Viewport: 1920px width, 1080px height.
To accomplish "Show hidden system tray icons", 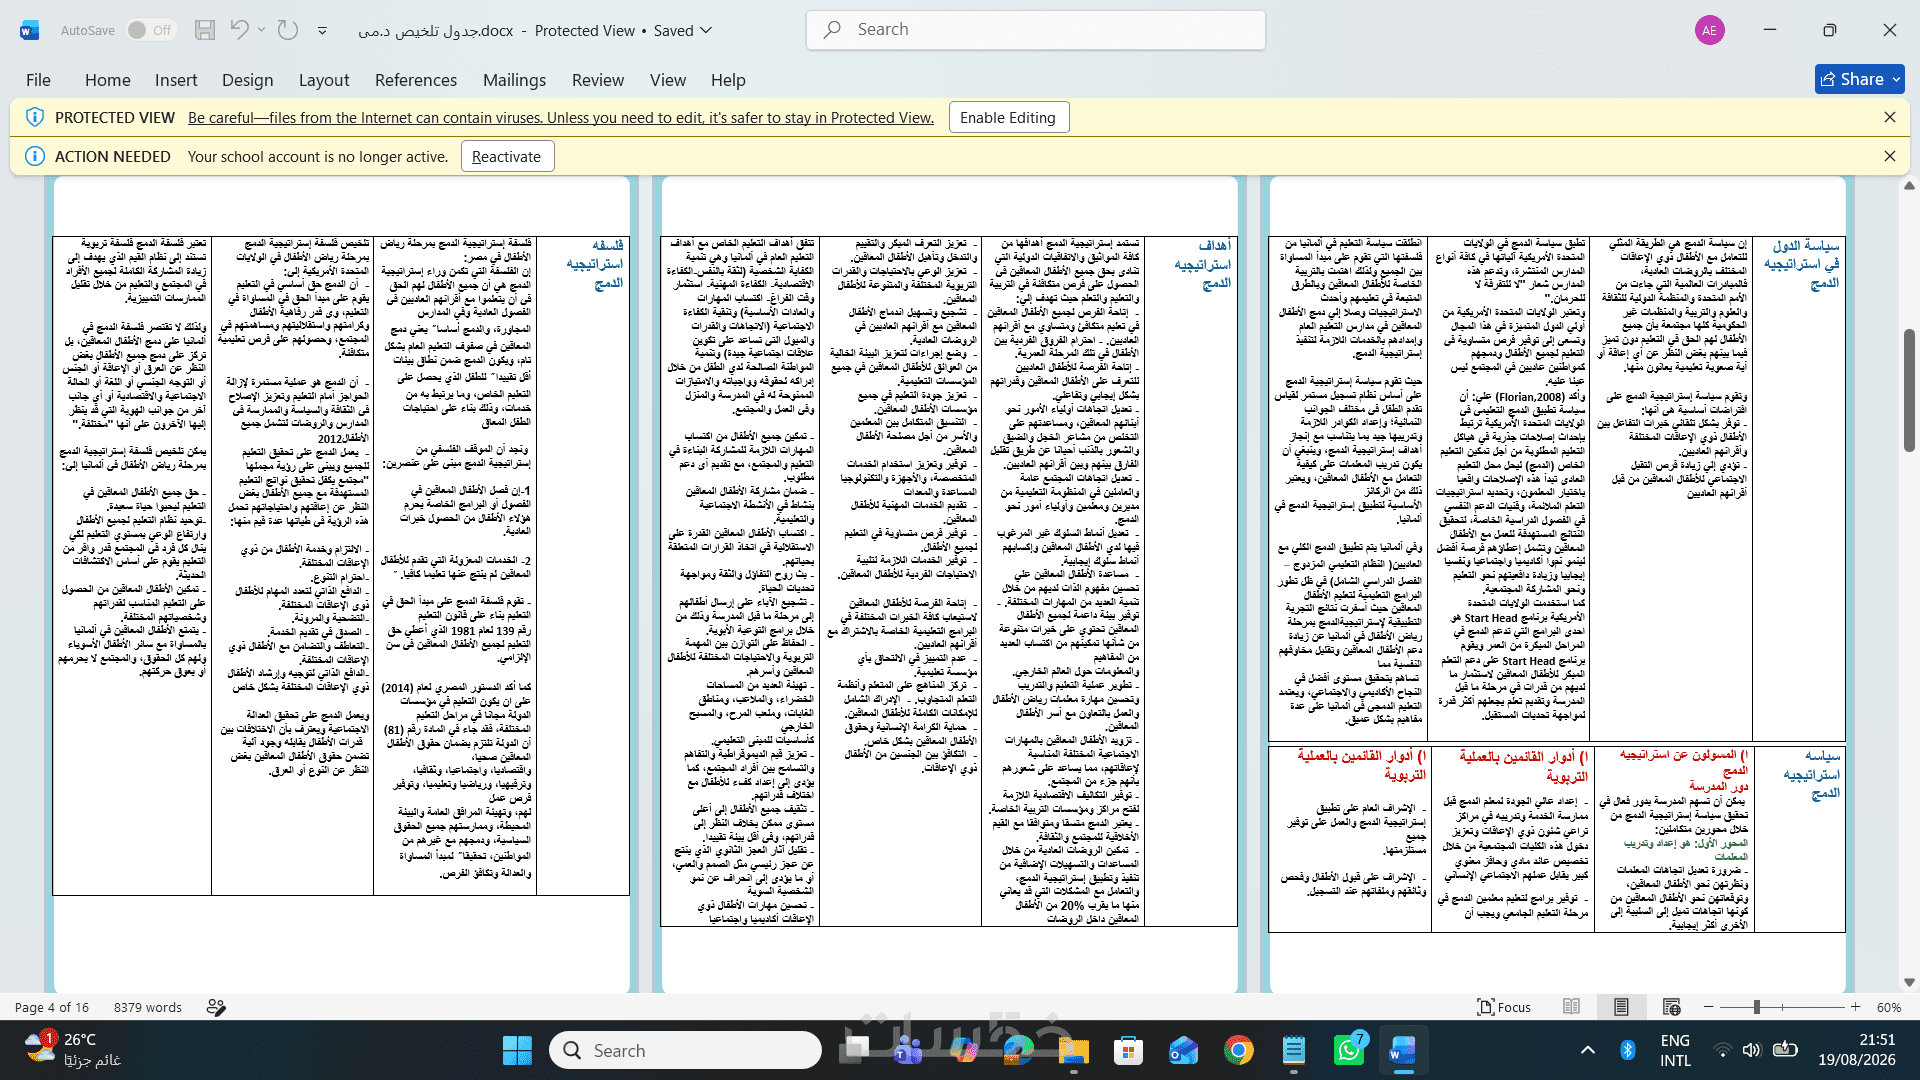I will 1588,1050.
